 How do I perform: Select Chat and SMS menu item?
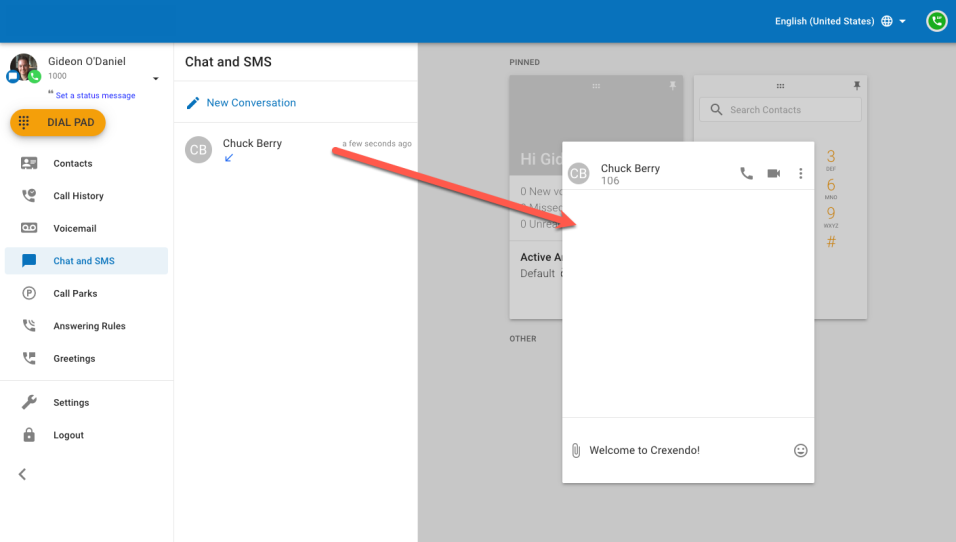tap(86, 261)
